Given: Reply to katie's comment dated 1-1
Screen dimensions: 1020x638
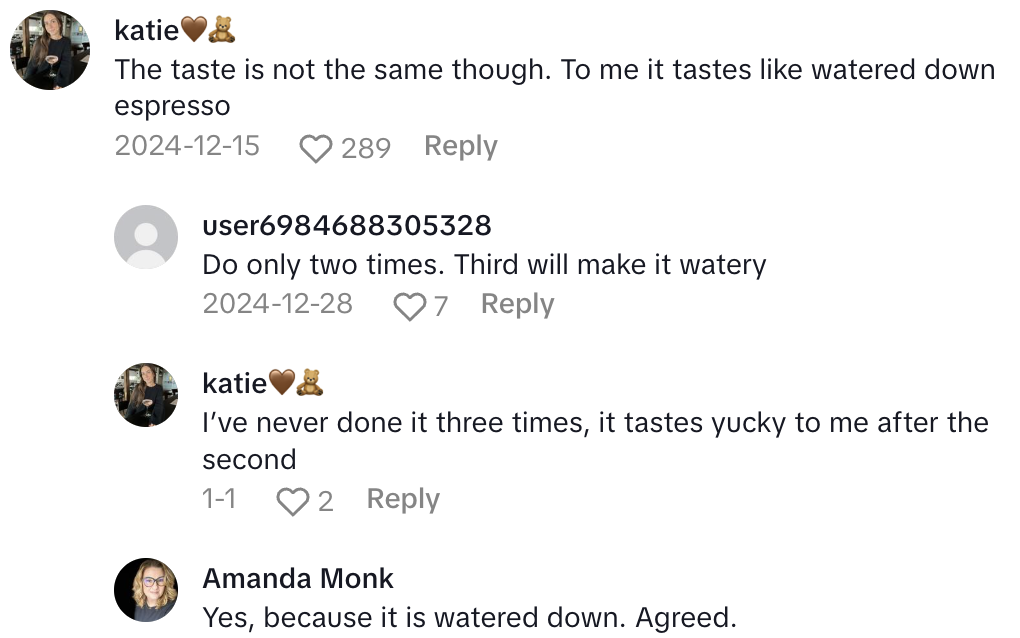Looking at the screenshot, I should click(403, 499).
